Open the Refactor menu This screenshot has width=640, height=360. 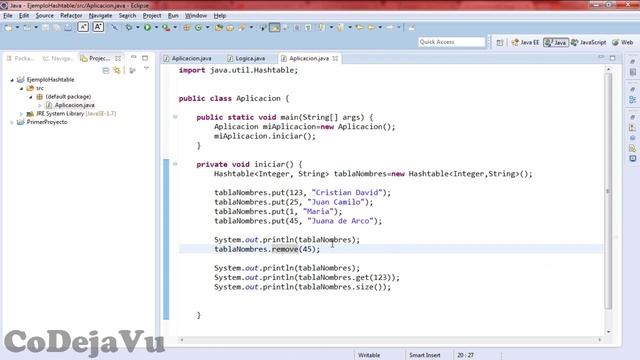(71, 16)
